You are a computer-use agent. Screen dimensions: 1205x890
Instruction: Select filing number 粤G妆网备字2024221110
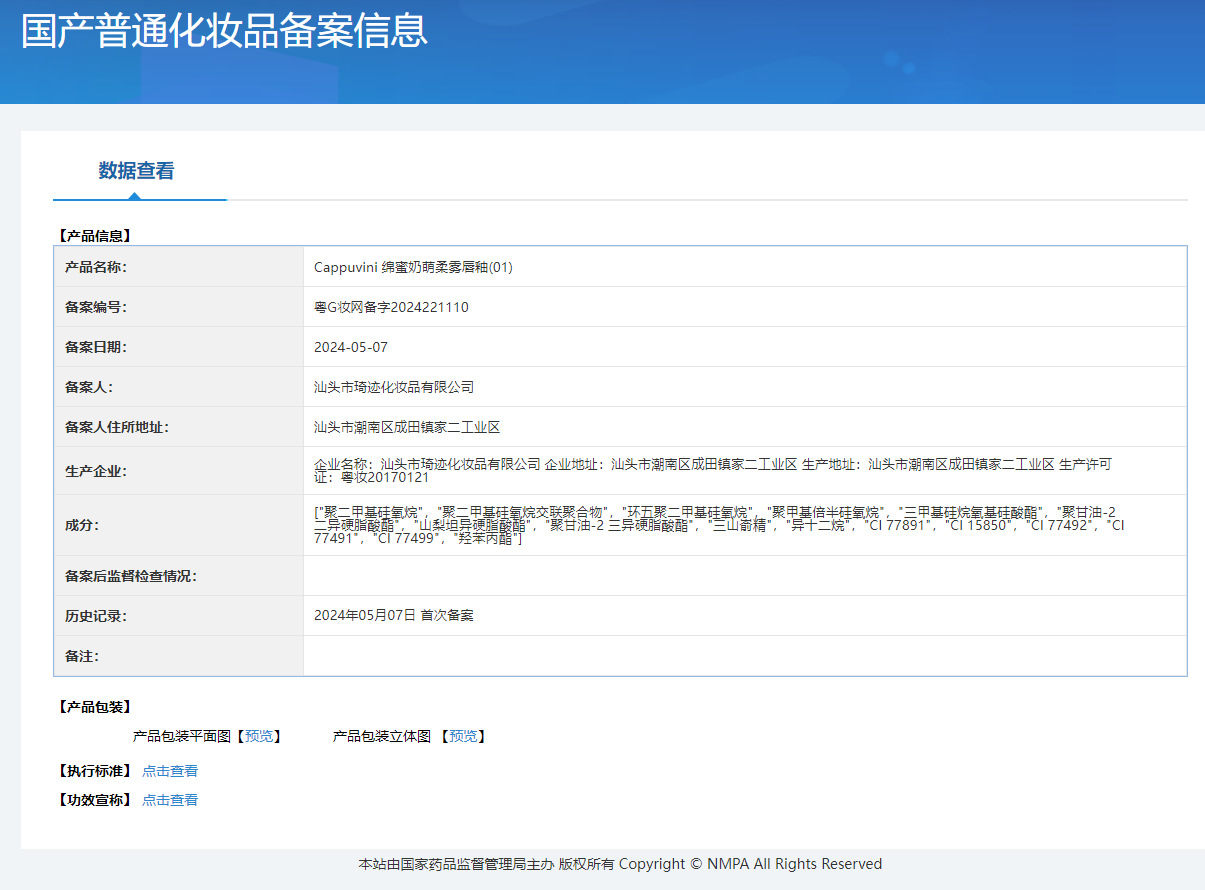coord(391,307)
